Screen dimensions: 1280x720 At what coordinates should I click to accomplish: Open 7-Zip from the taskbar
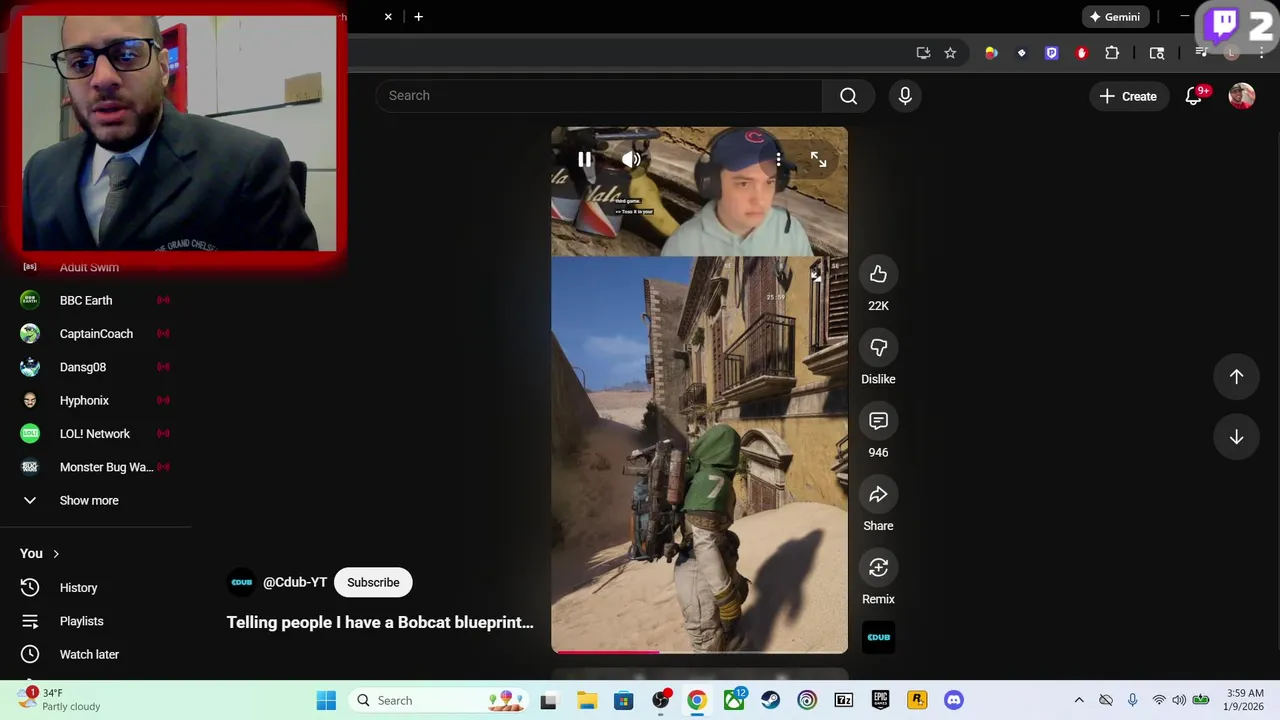pos(844,700)
